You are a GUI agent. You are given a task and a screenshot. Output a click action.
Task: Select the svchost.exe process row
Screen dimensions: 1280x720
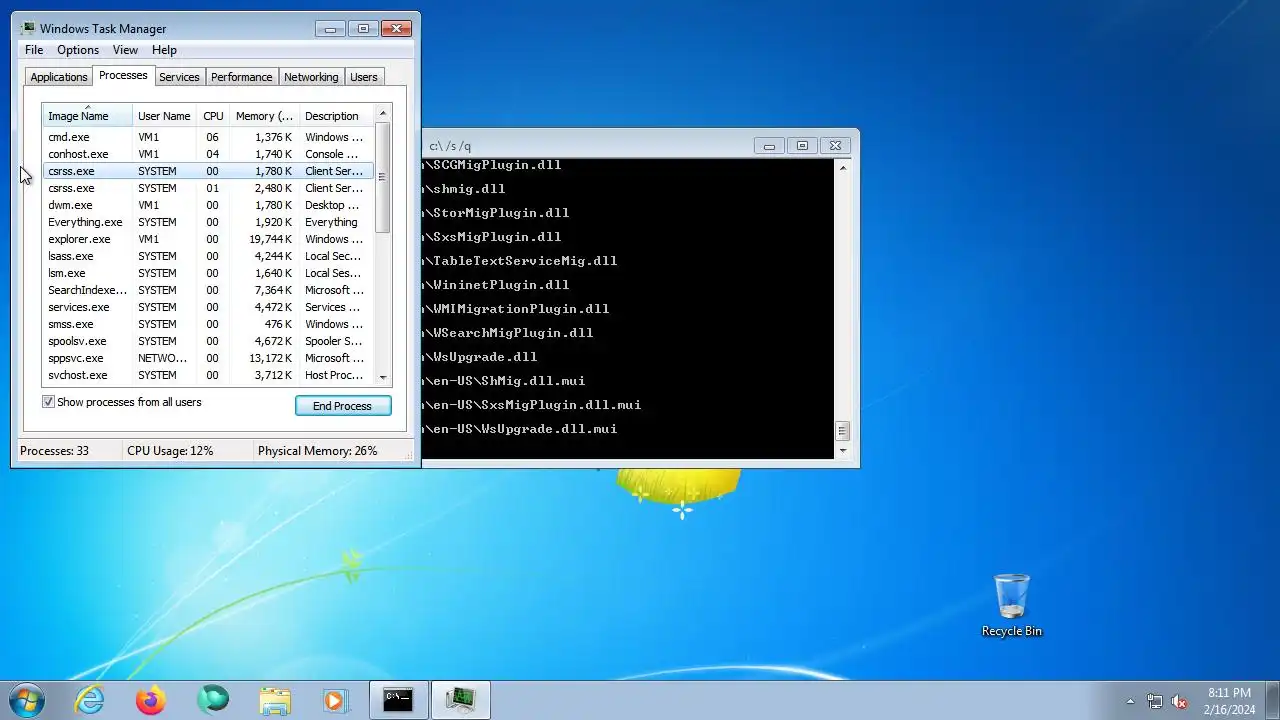[x=208, y=375]
